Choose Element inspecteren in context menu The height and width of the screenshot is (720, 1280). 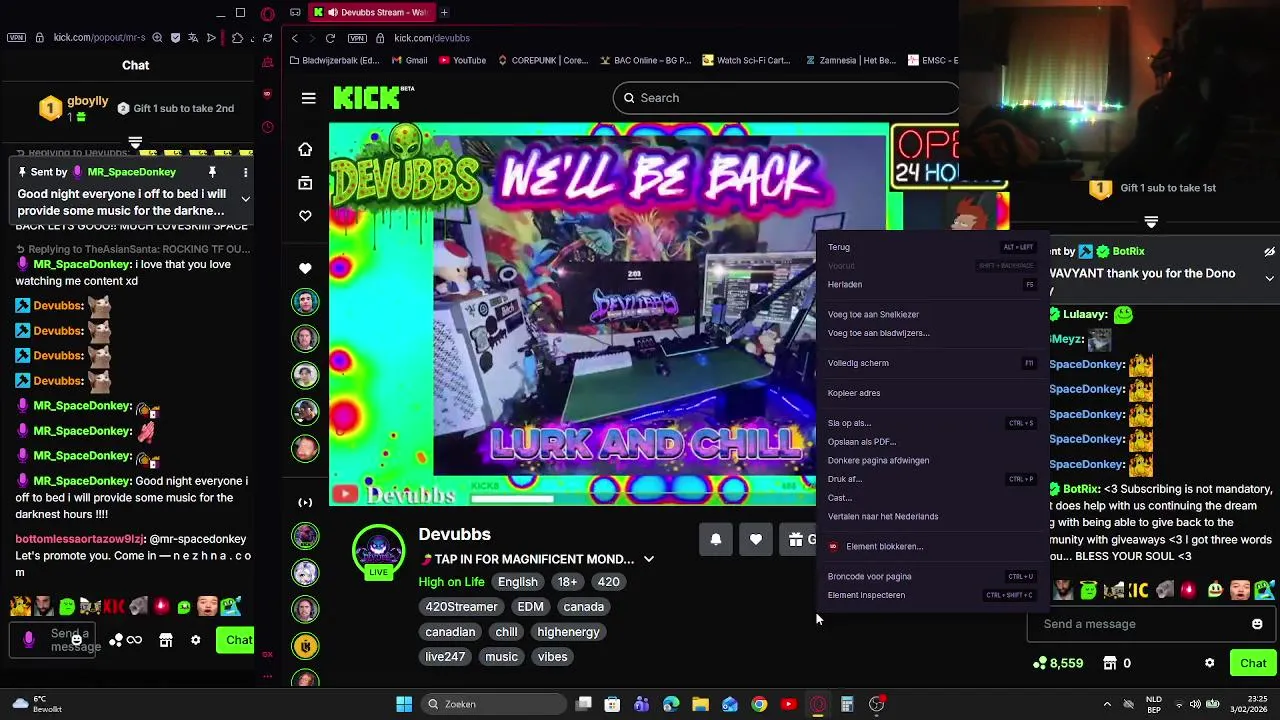[931, 595]
